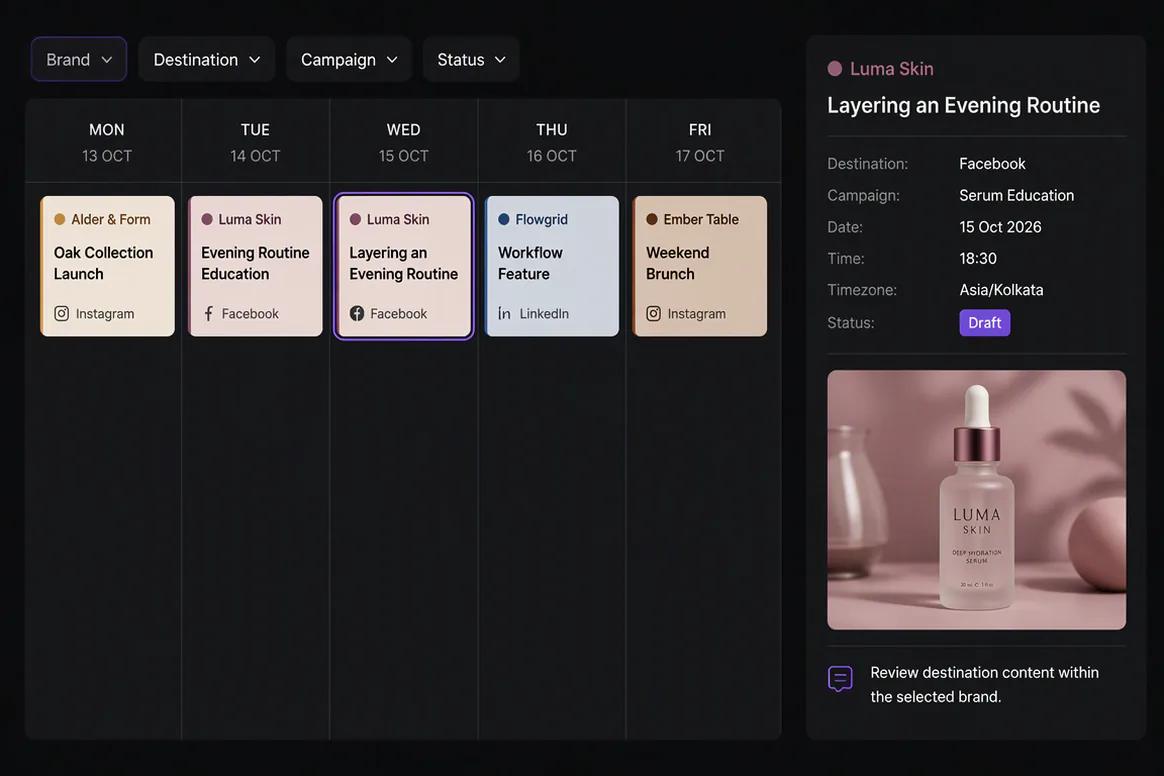Click the Instagram icon on Weekend Brunch card
The width and height of the screenshot is (1164, 776).
pyautogui.click(x=653, y=313)
